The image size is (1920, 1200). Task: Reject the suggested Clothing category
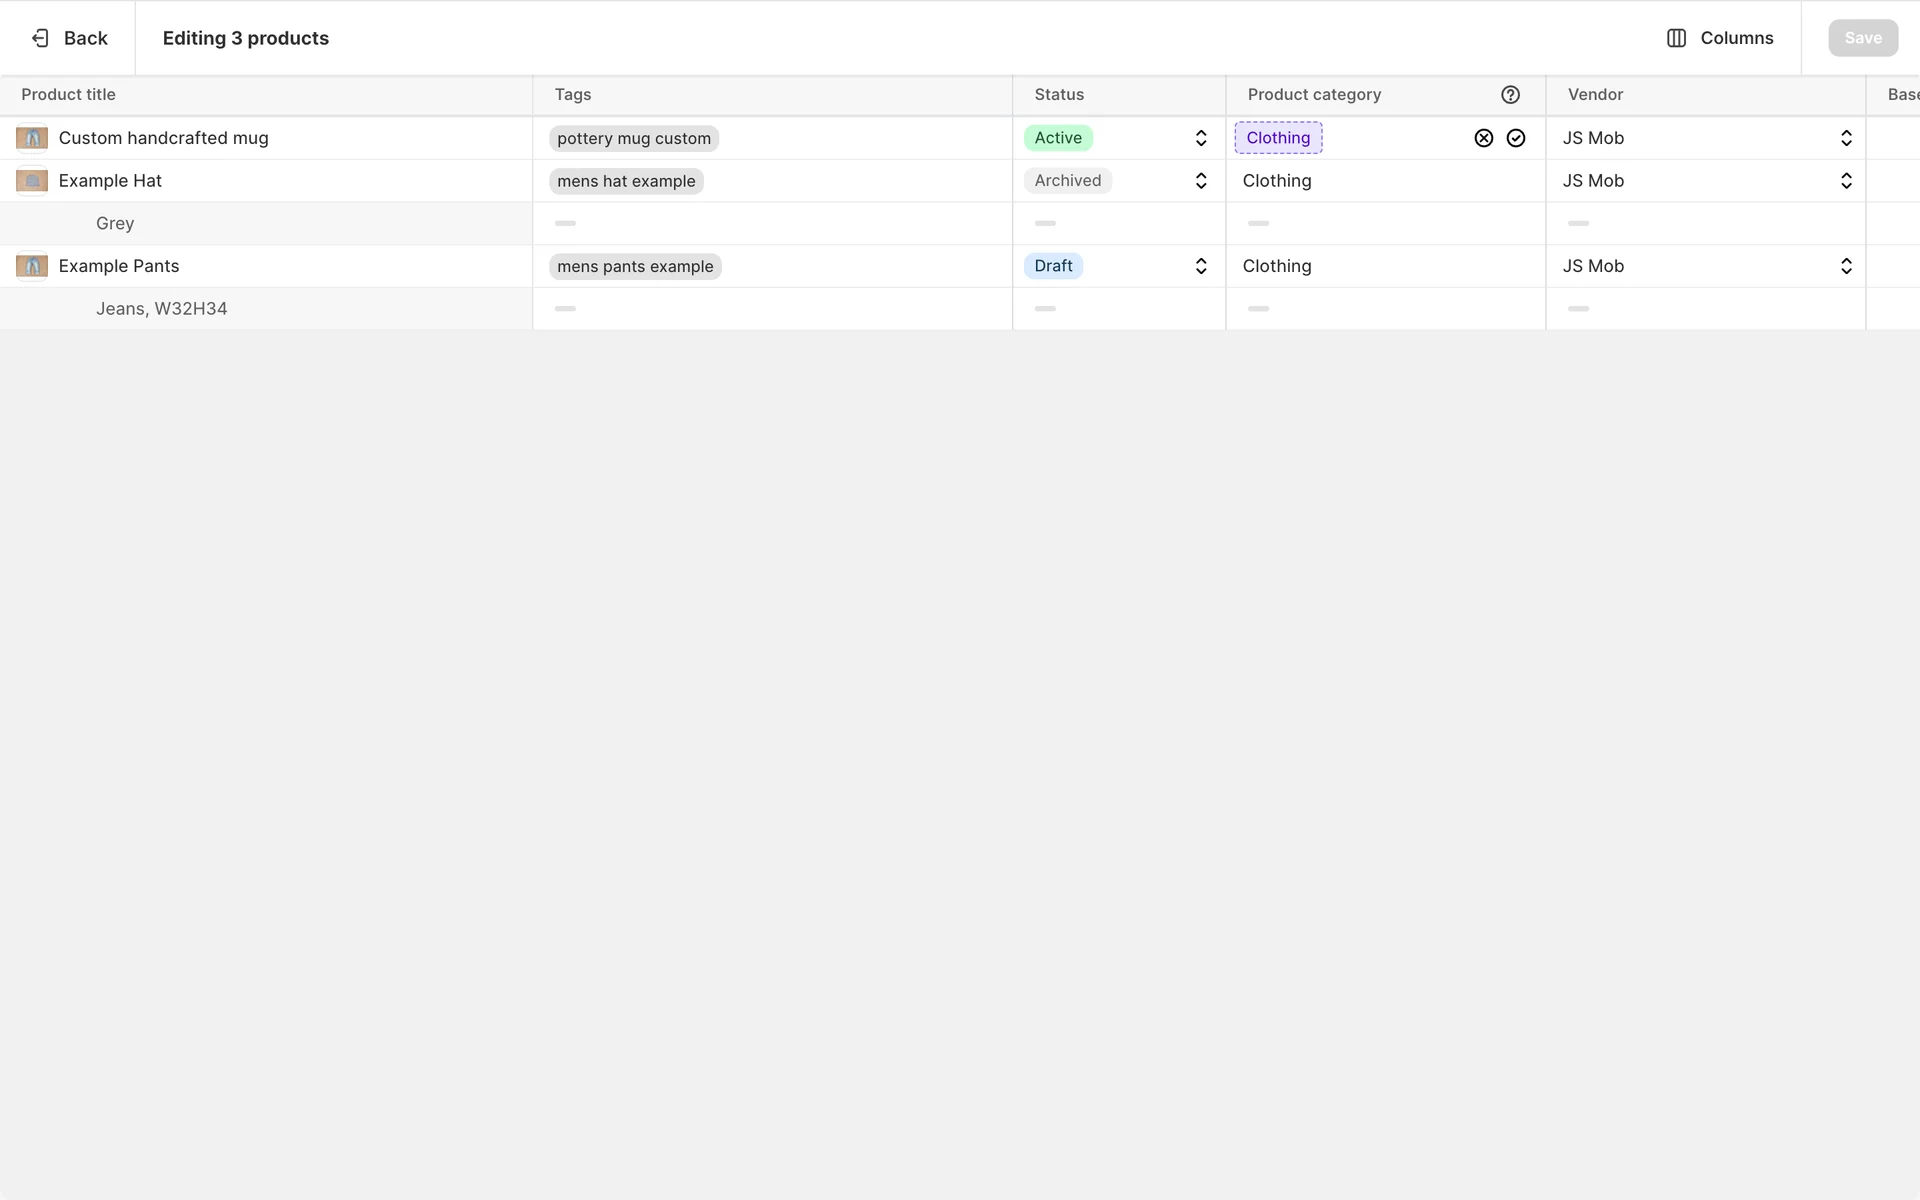click(x=1483, y=138)
